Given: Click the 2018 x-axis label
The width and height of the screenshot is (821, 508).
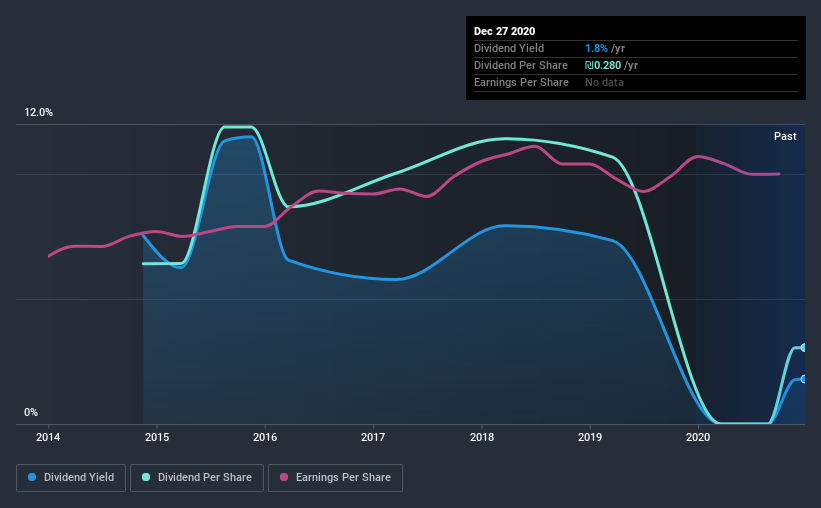Looking at the screenshot, I should tap(482, 437).
